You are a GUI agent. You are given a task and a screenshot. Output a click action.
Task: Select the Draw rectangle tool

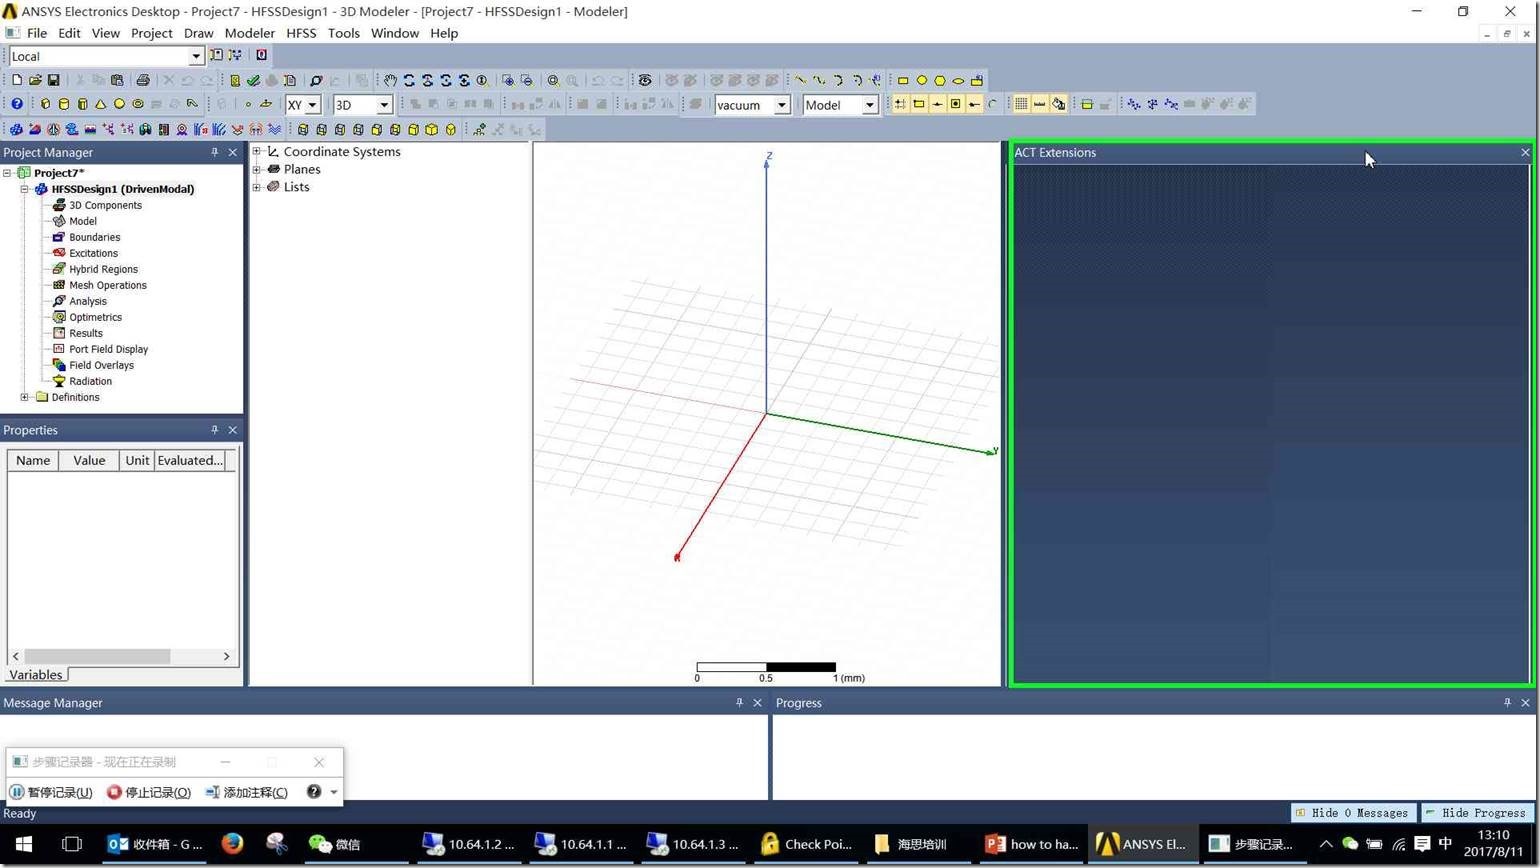[x=903, y=80]
